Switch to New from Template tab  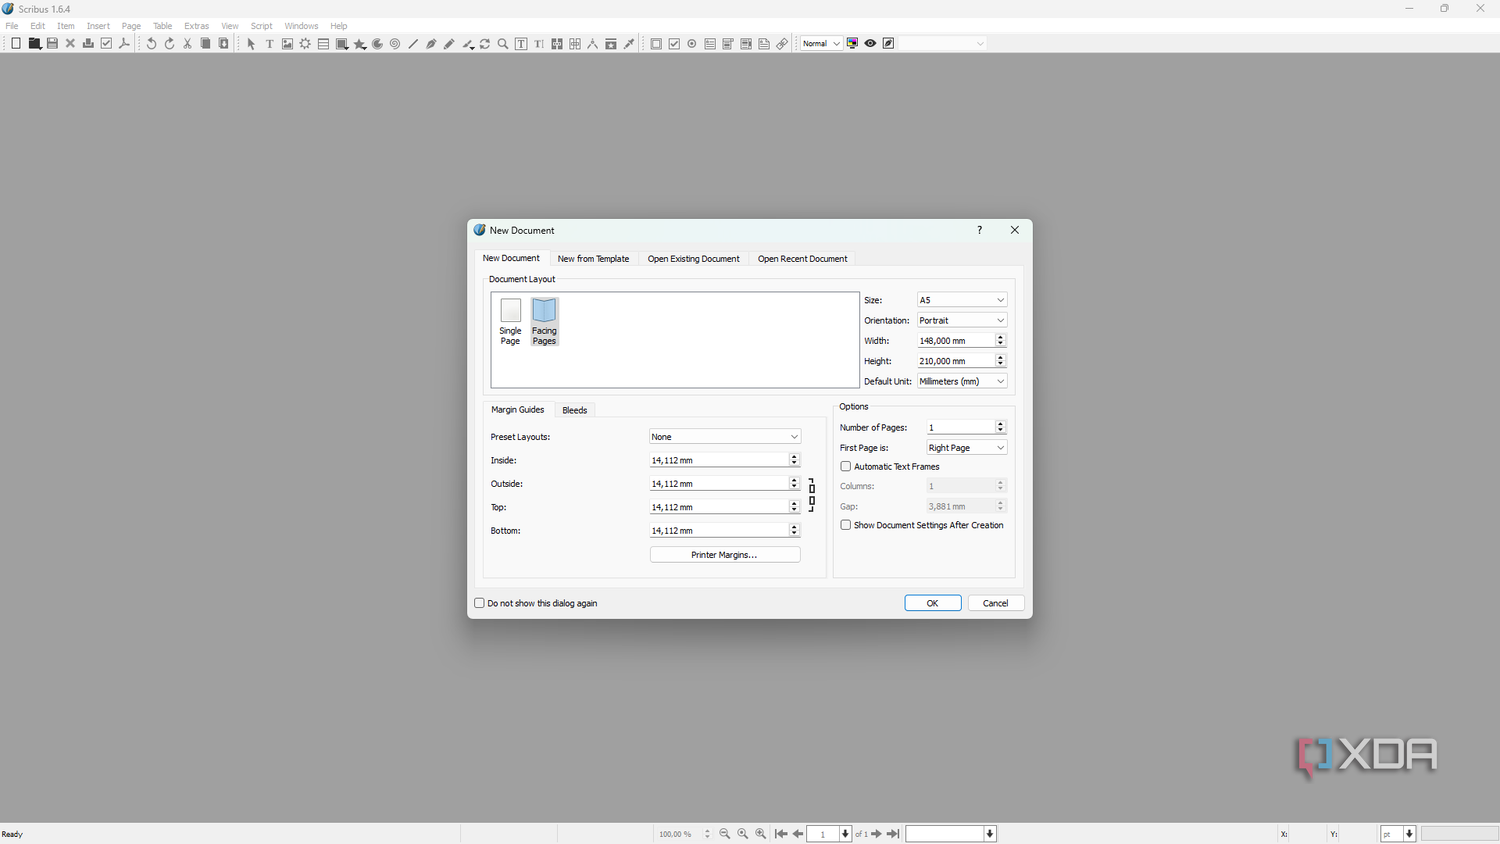click(593, 259)
